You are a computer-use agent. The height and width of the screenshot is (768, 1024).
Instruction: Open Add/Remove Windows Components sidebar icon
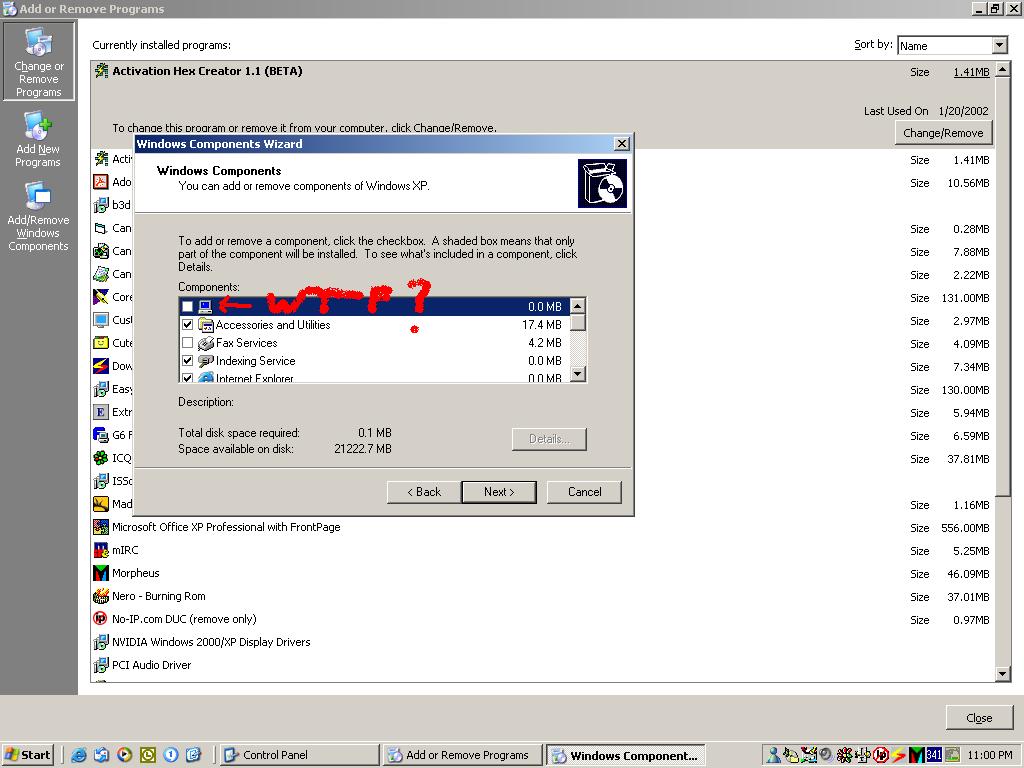pos(38,216)
